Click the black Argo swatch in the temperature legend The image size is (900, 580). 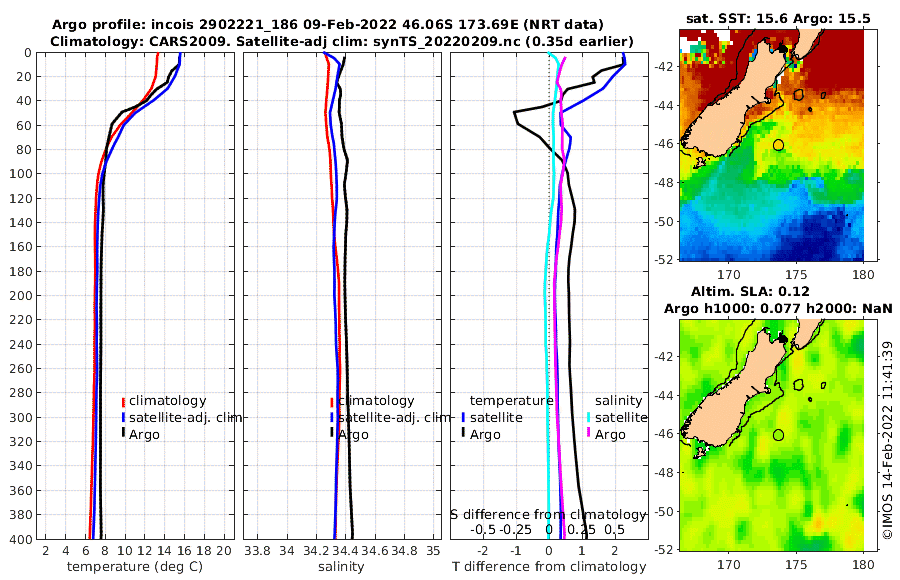tap(123, 433)
